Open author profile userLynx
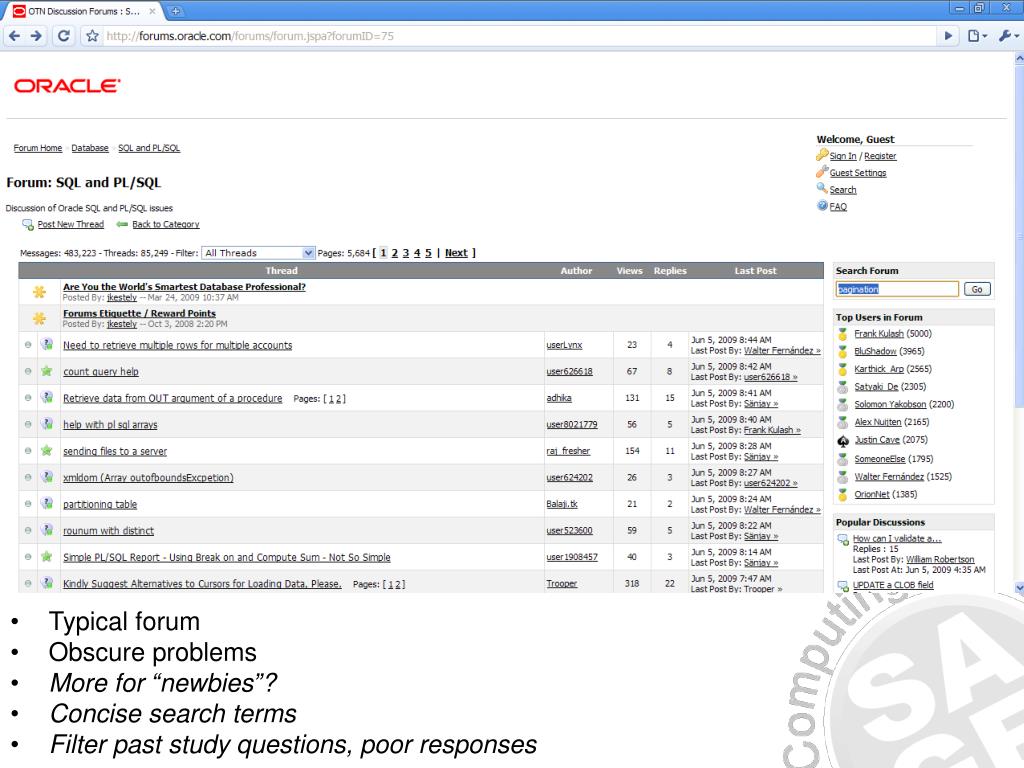Viewport: 1024px width, 768px height. click(564, 345)
